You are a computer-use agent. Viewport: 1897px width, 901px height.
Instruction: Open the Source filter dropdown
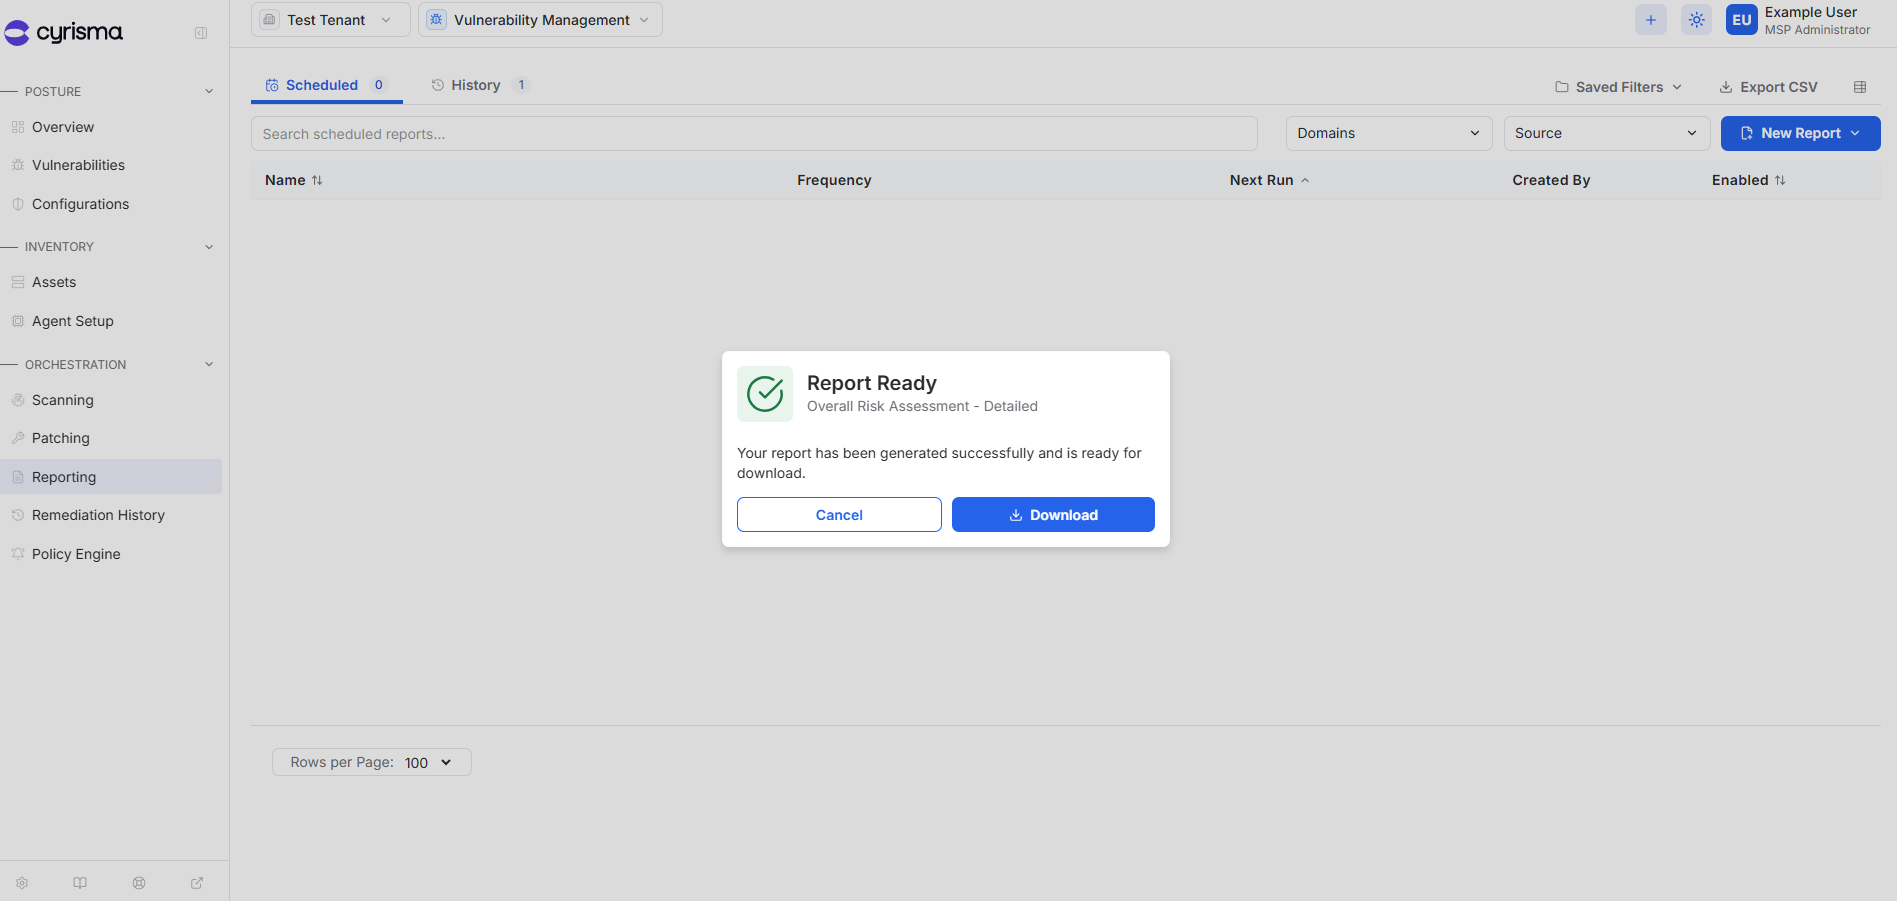coord(1606,133)
